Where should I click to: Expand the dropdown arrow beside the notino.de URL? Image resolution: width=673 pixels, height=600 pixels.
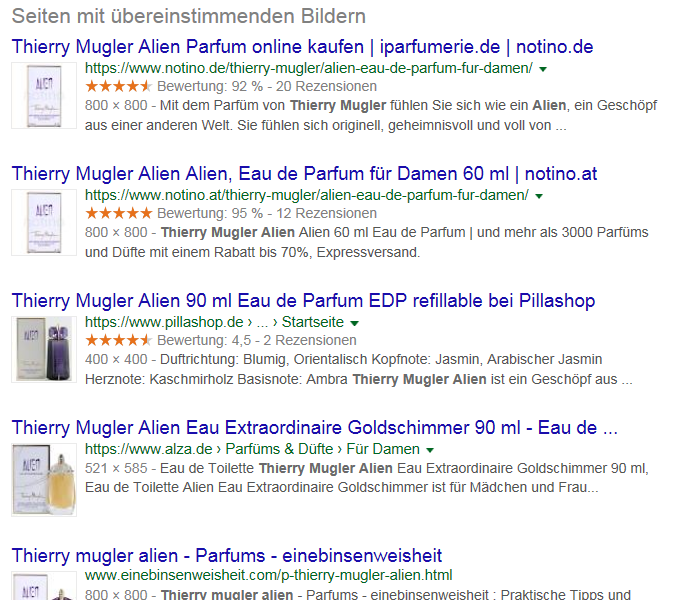coord(543,69)
